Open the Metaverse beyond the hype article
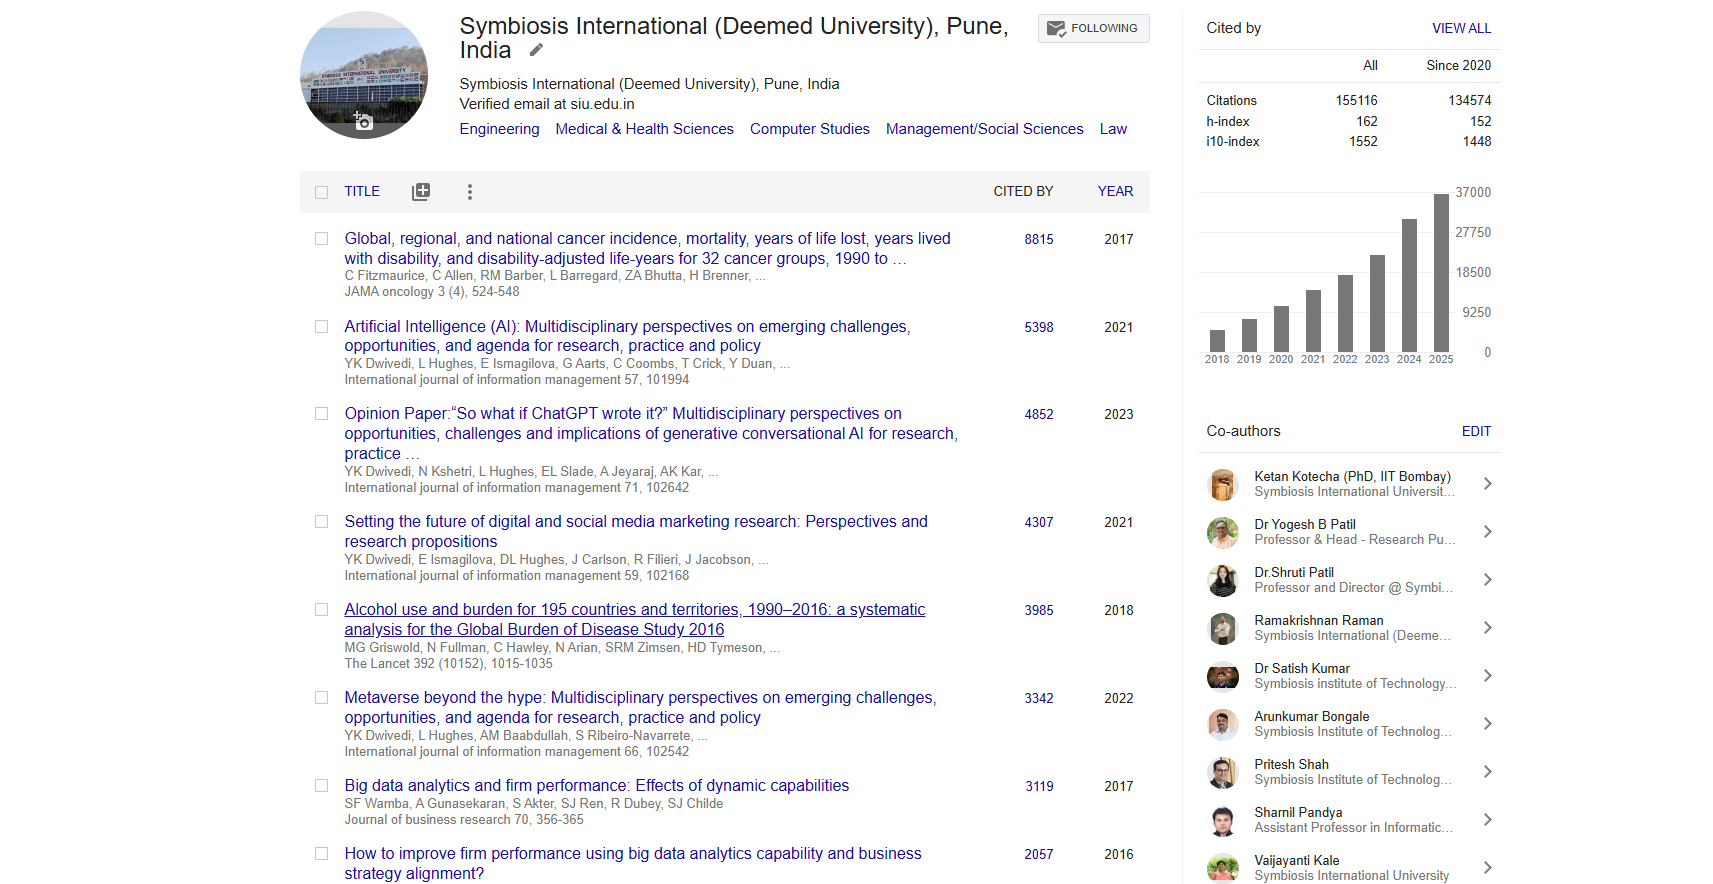The height and width of the screenshot is (884, 1713). point(640,708)
